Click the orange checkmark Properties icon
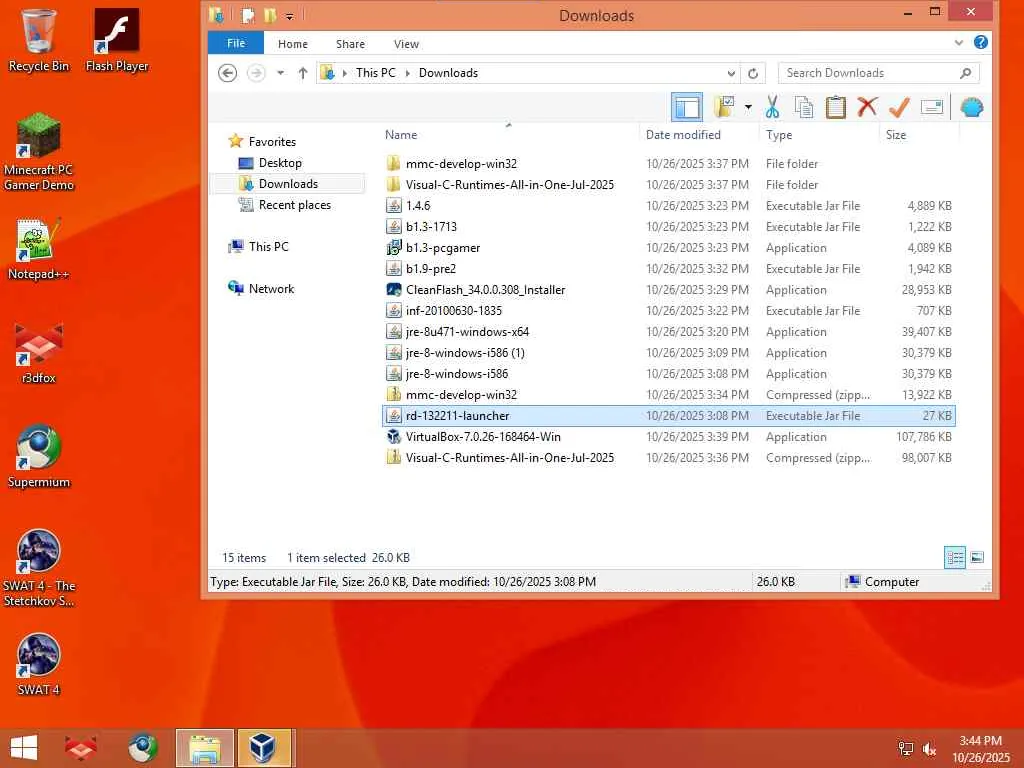Screen dimensions: 1024x768 click(899, 107)
